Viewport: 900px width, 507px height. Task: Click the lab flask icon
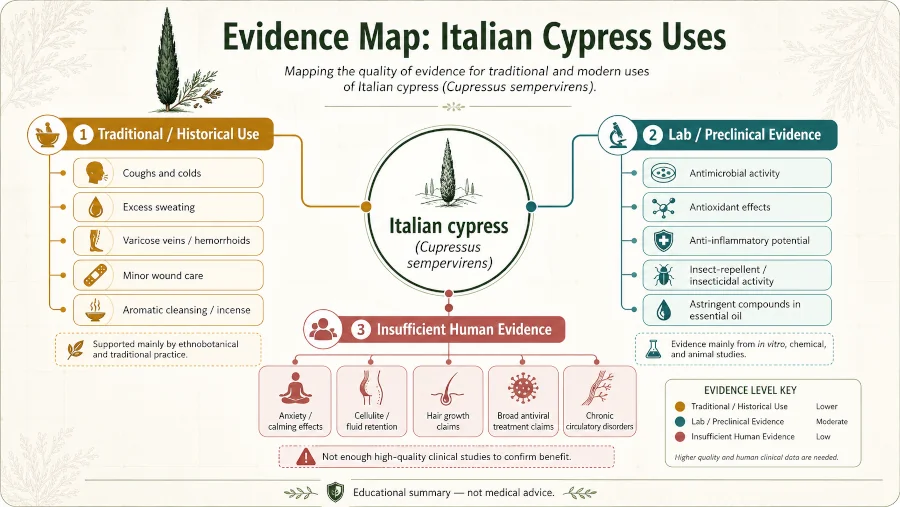click(x=653, y=349)
